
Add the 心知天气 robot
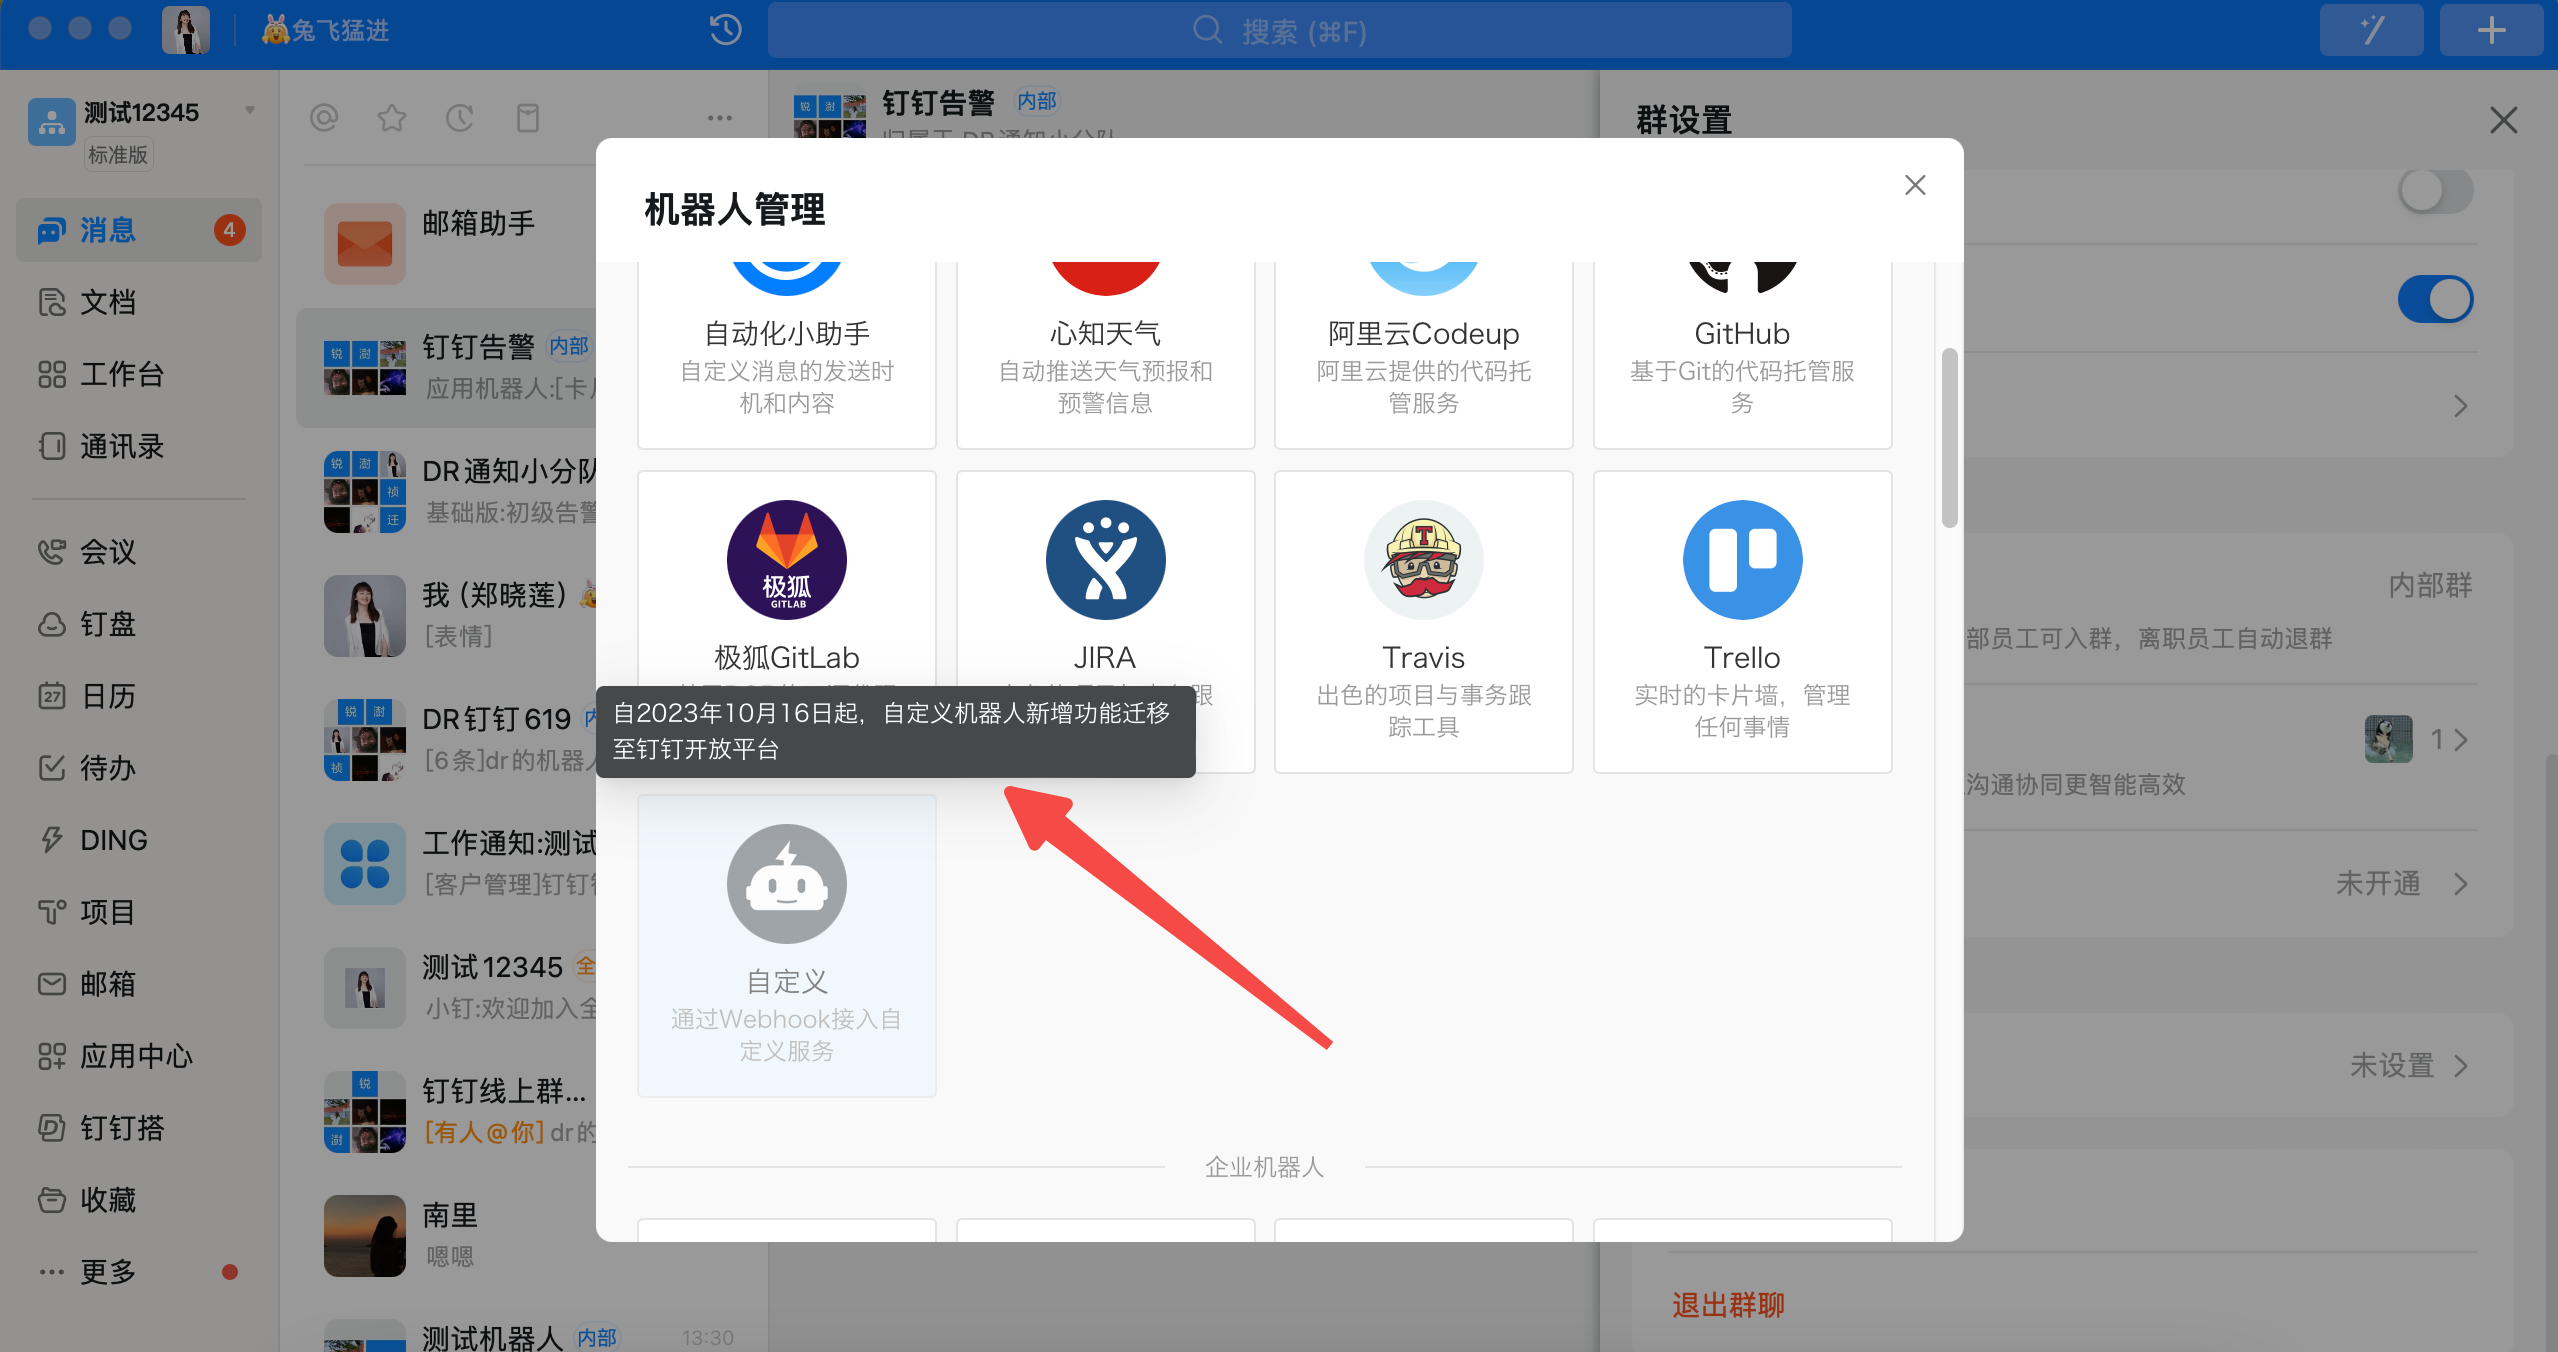coord(1105,355)
